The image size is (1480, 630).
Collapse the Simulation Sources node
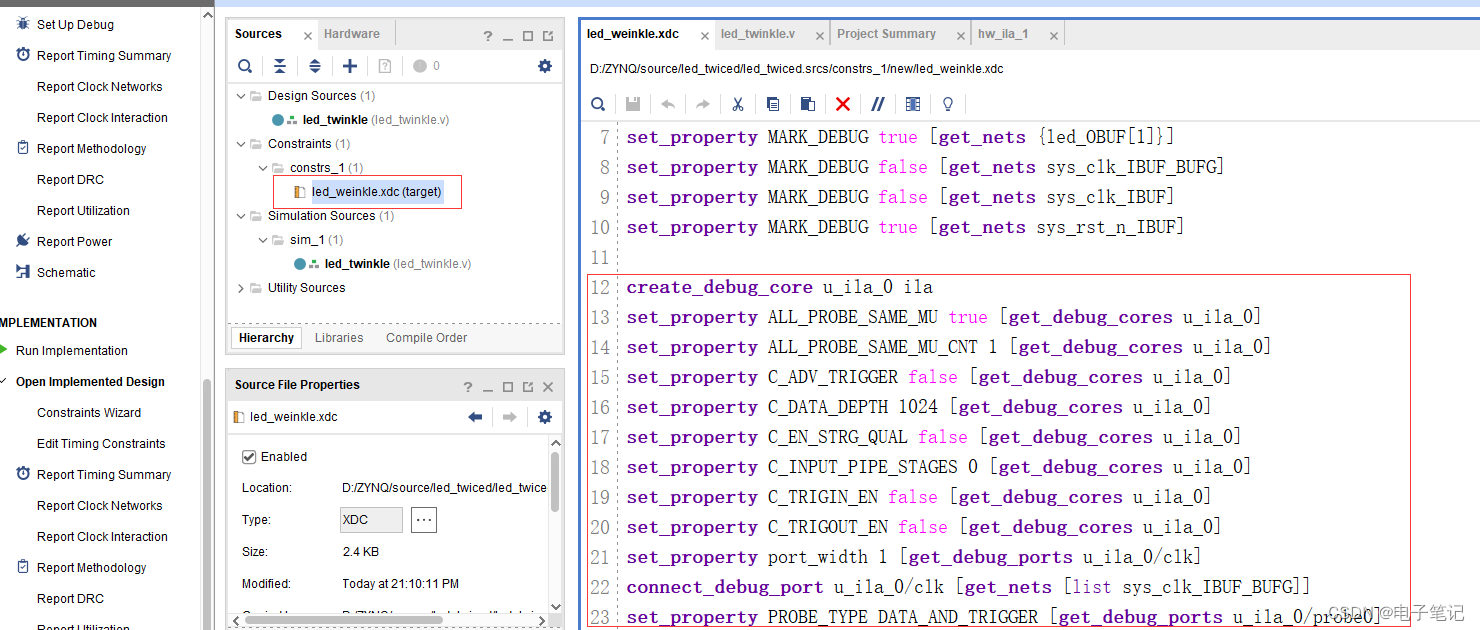[241, 216]
